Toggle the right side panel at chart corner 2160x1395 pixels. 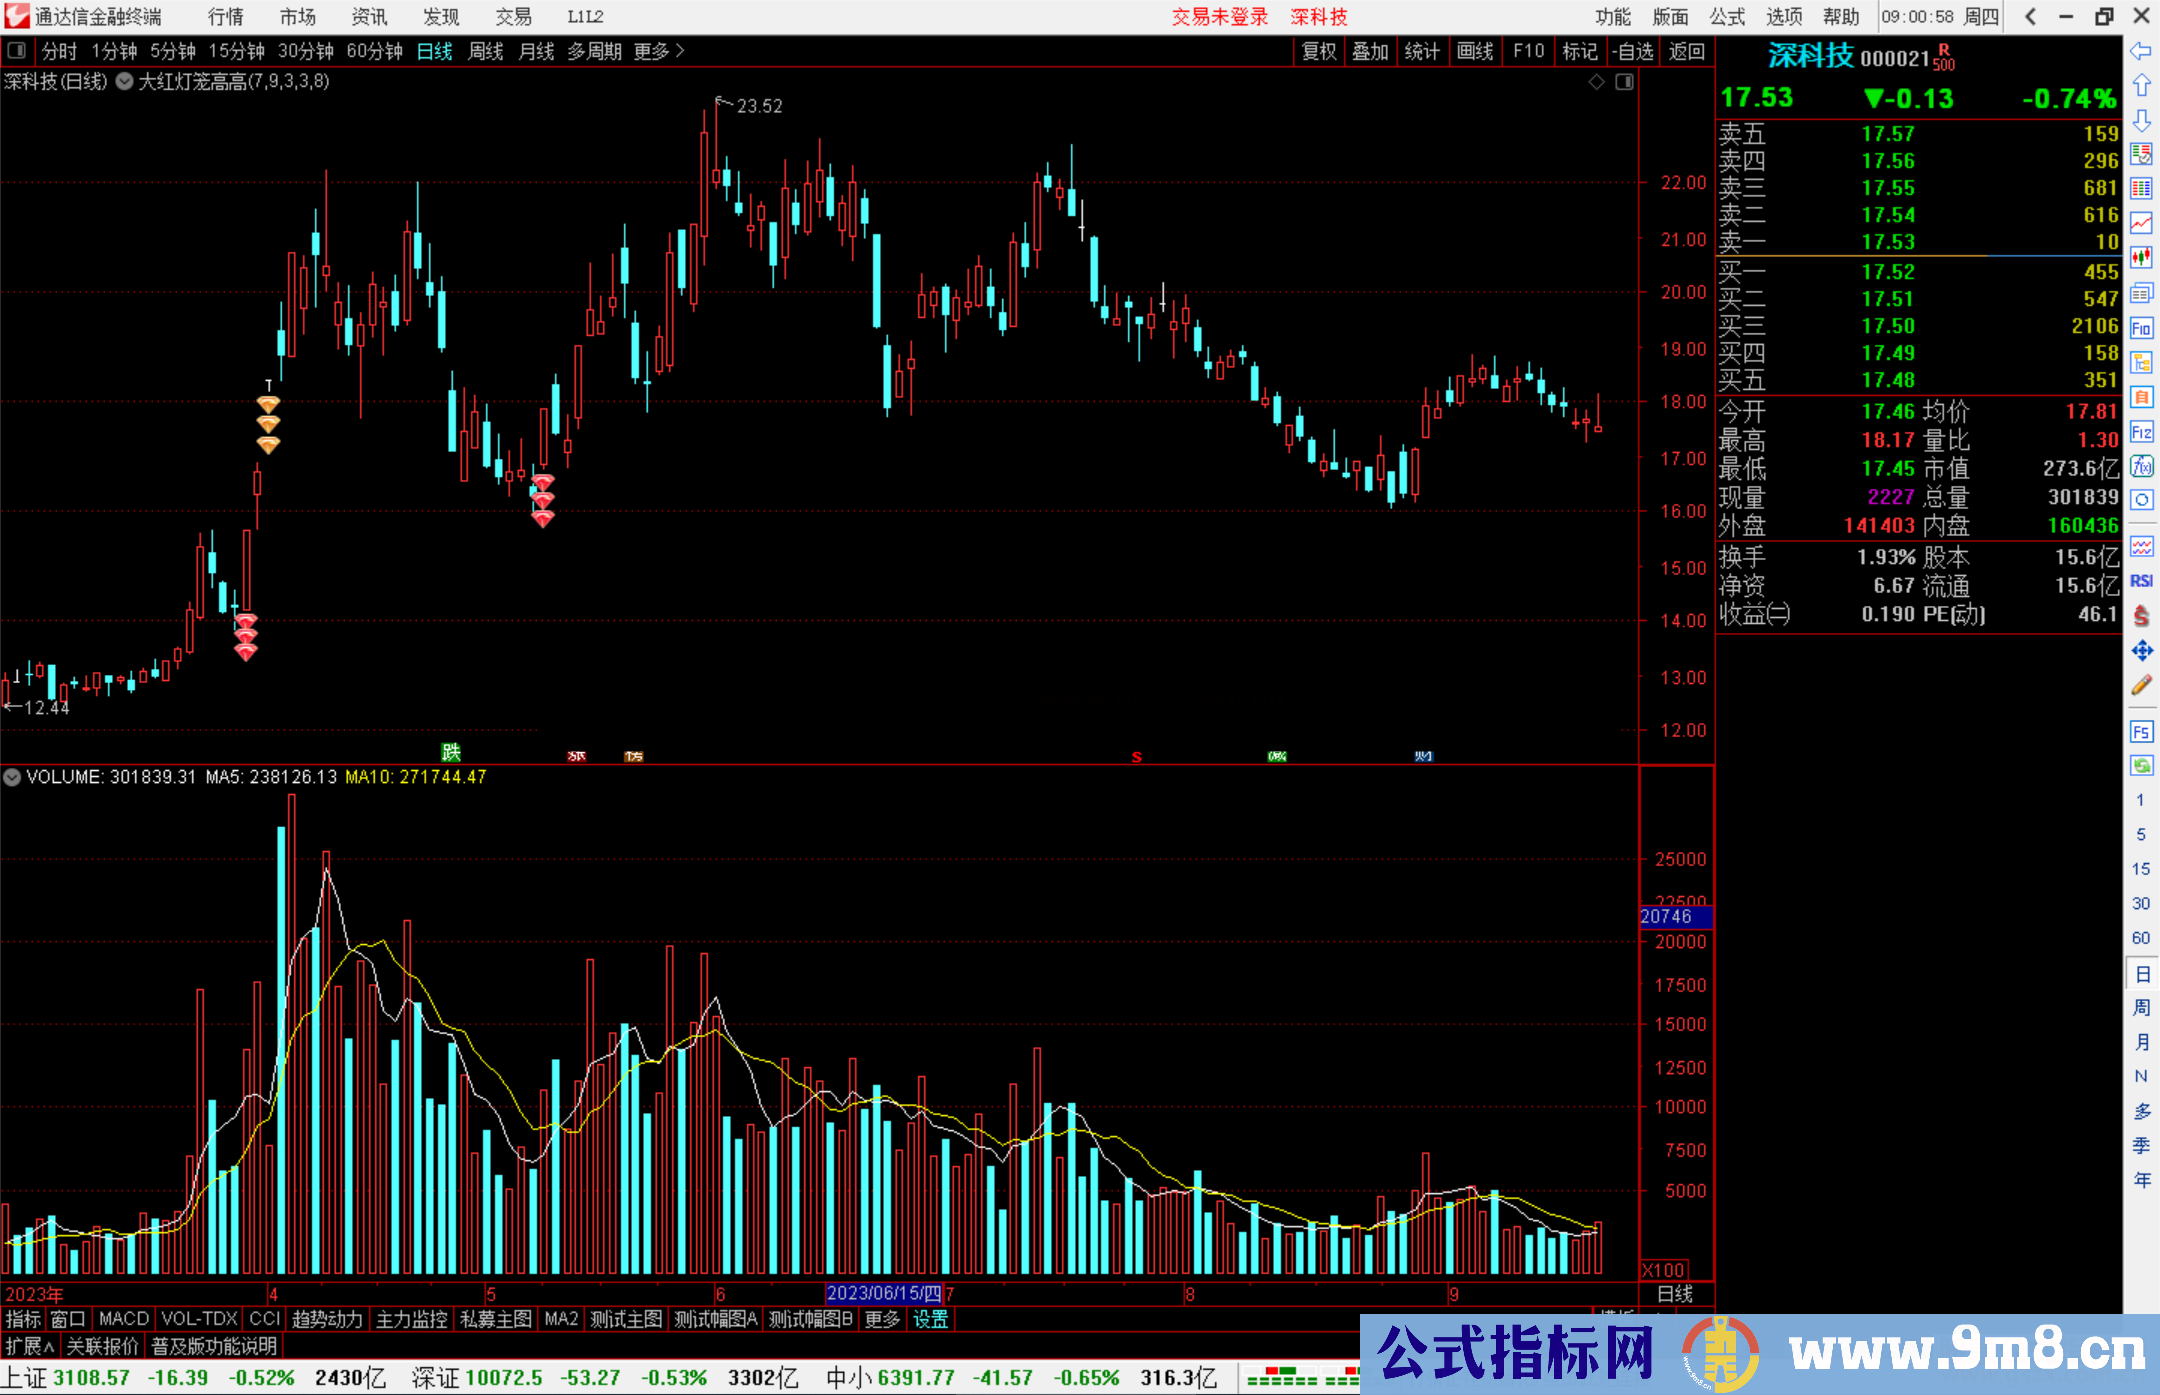point(1624,82)
